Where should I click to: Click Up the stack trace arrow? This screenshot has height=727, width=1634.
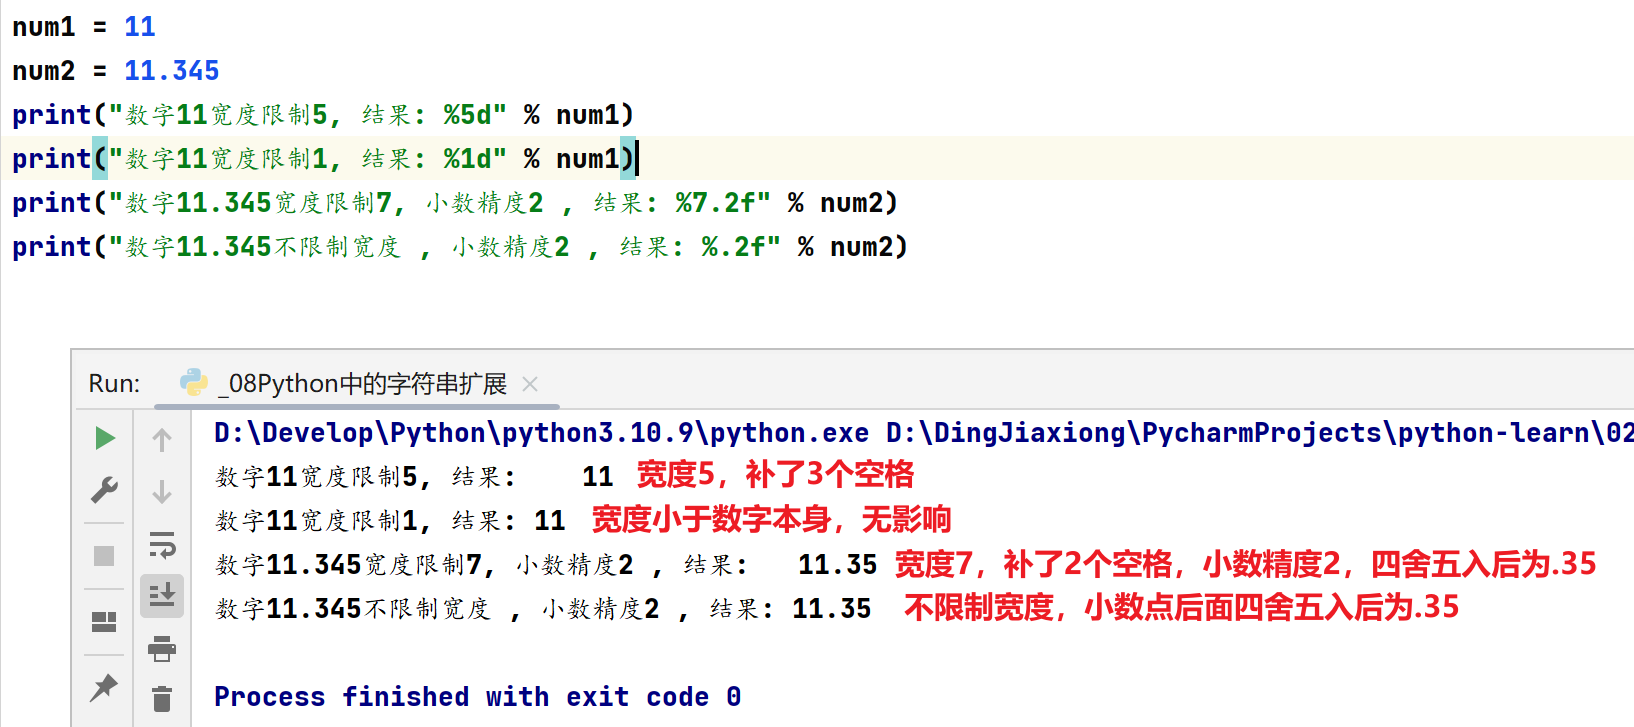tap(162, 440)
